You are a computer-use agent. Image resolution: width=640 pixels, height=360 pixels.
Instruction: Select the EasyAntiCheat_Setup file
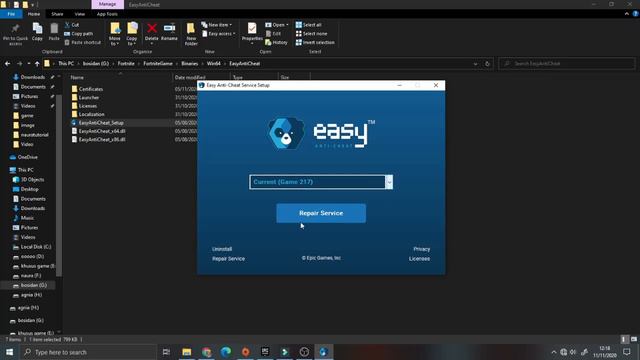tap(101, 122)
